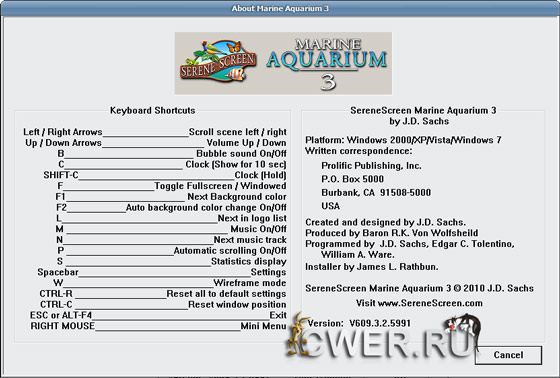Click the 'Version: V609.3.2.5991' text
The width and height of the screenshot is (560, 378).
(359, 323)
